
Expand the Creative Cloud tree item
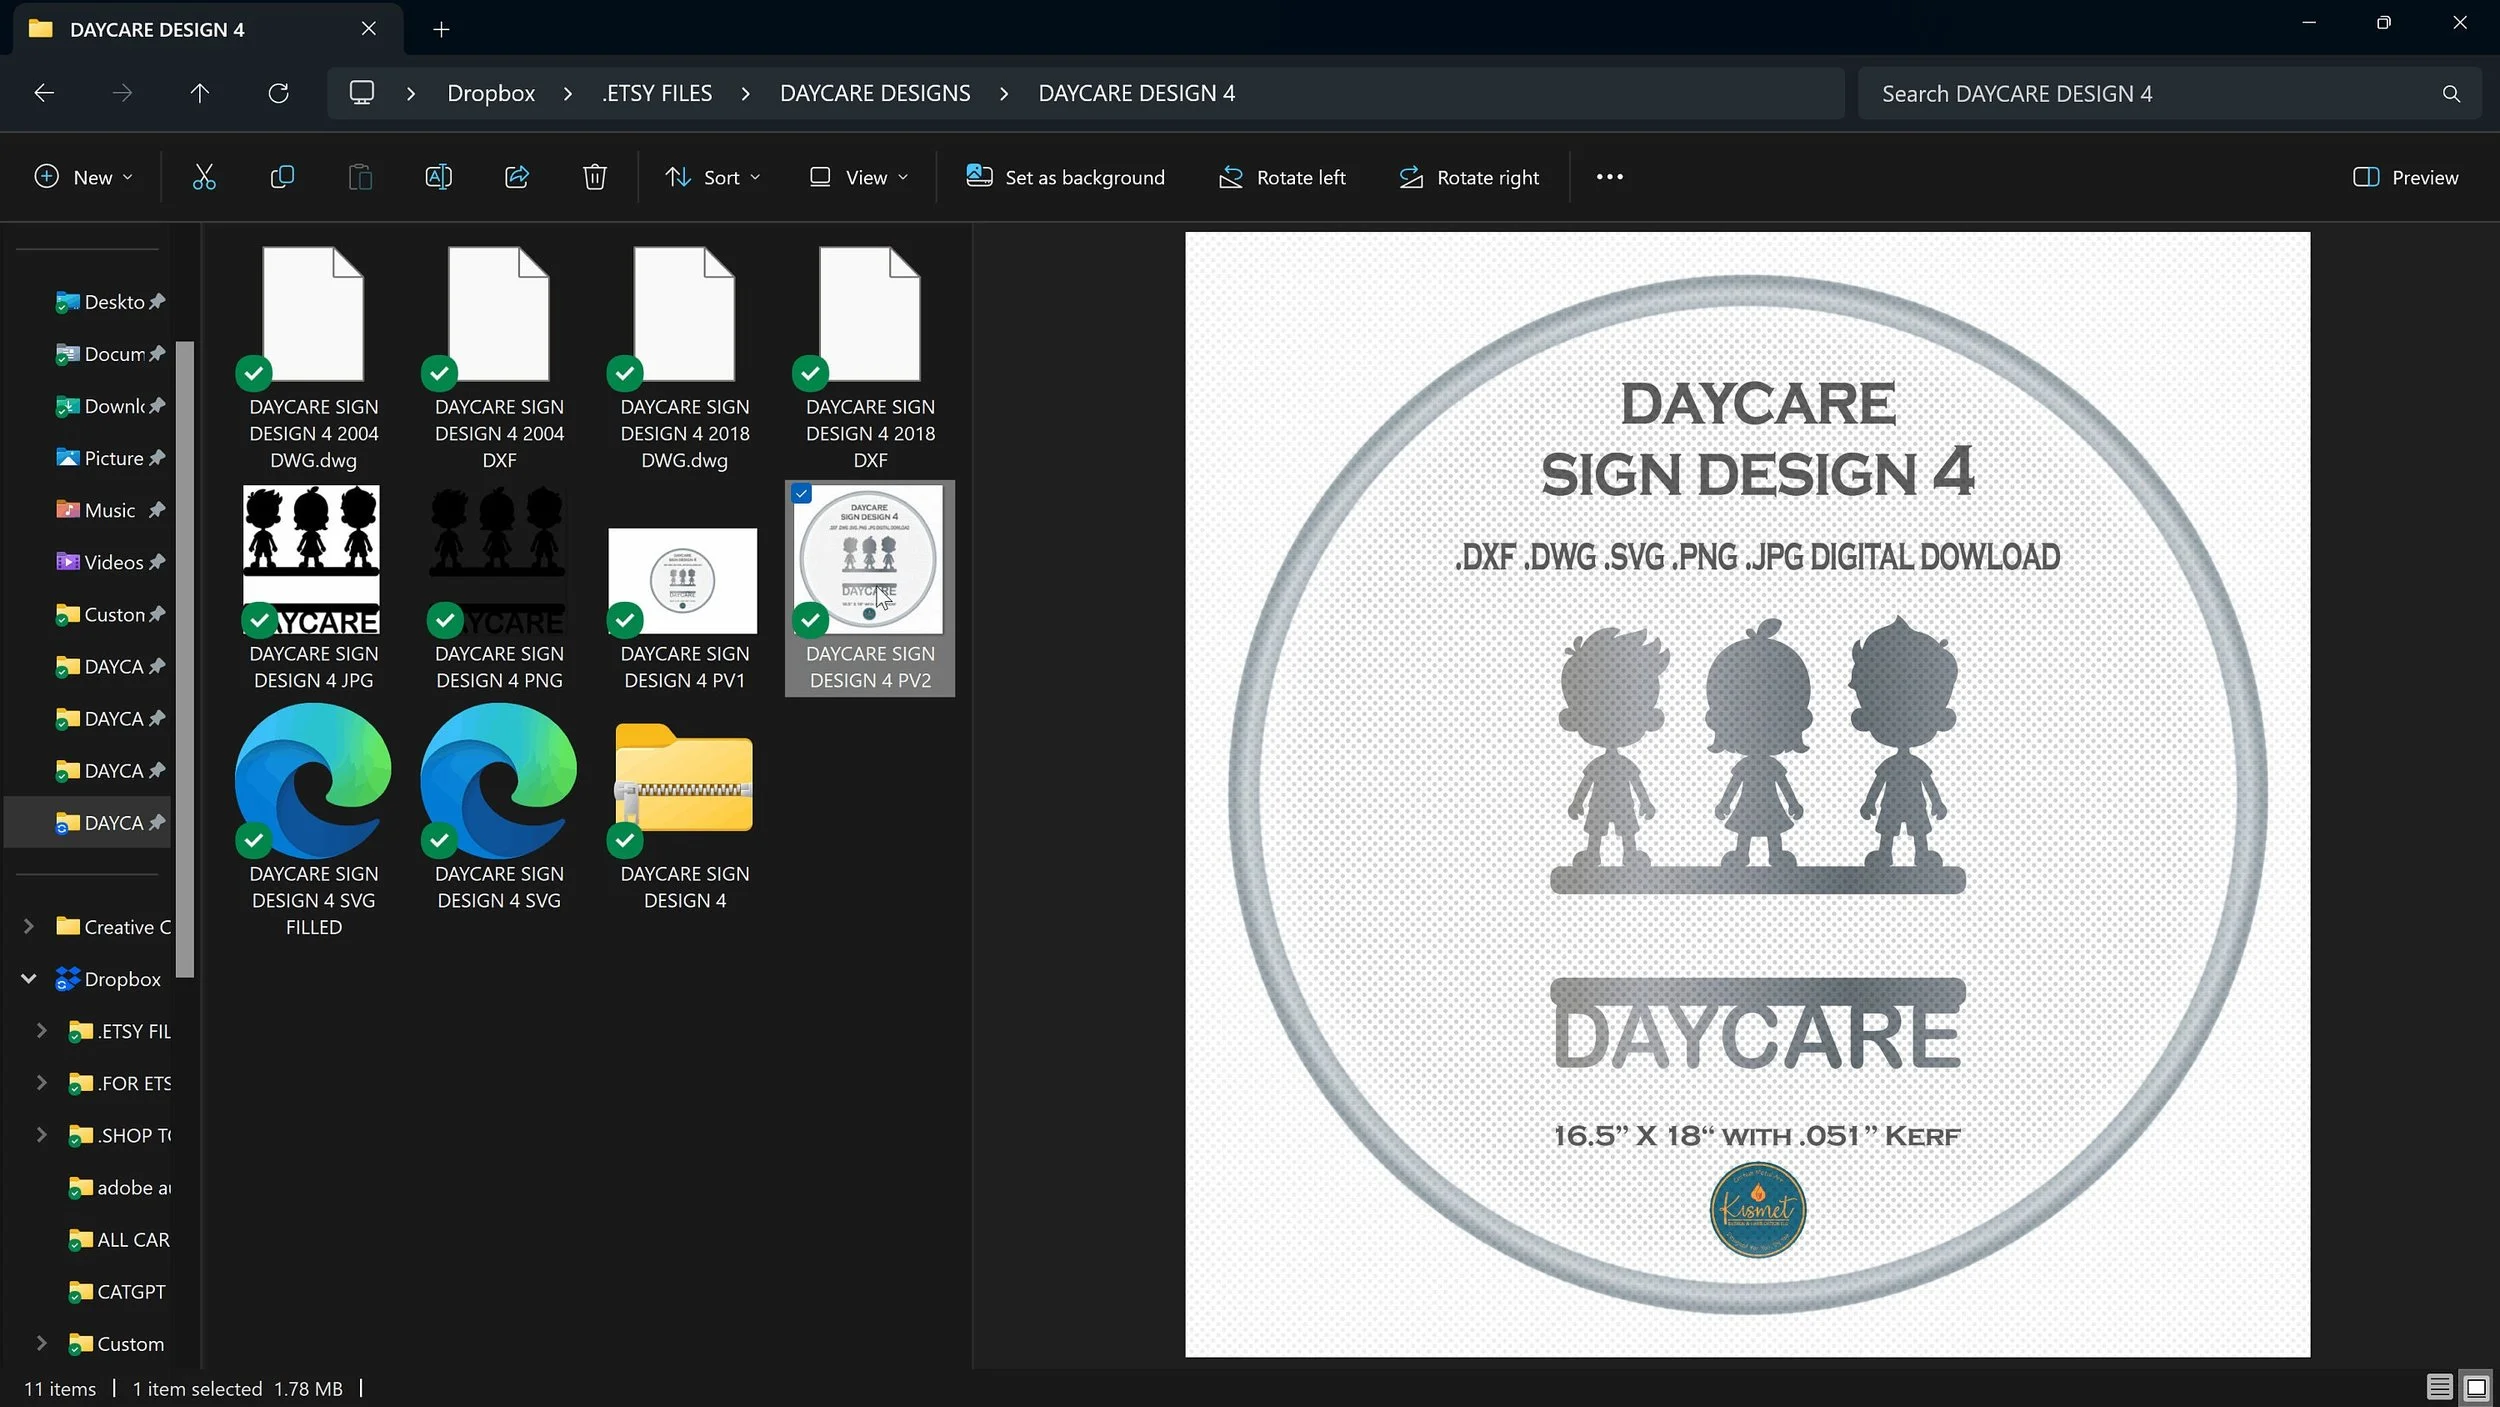point(29,927)
